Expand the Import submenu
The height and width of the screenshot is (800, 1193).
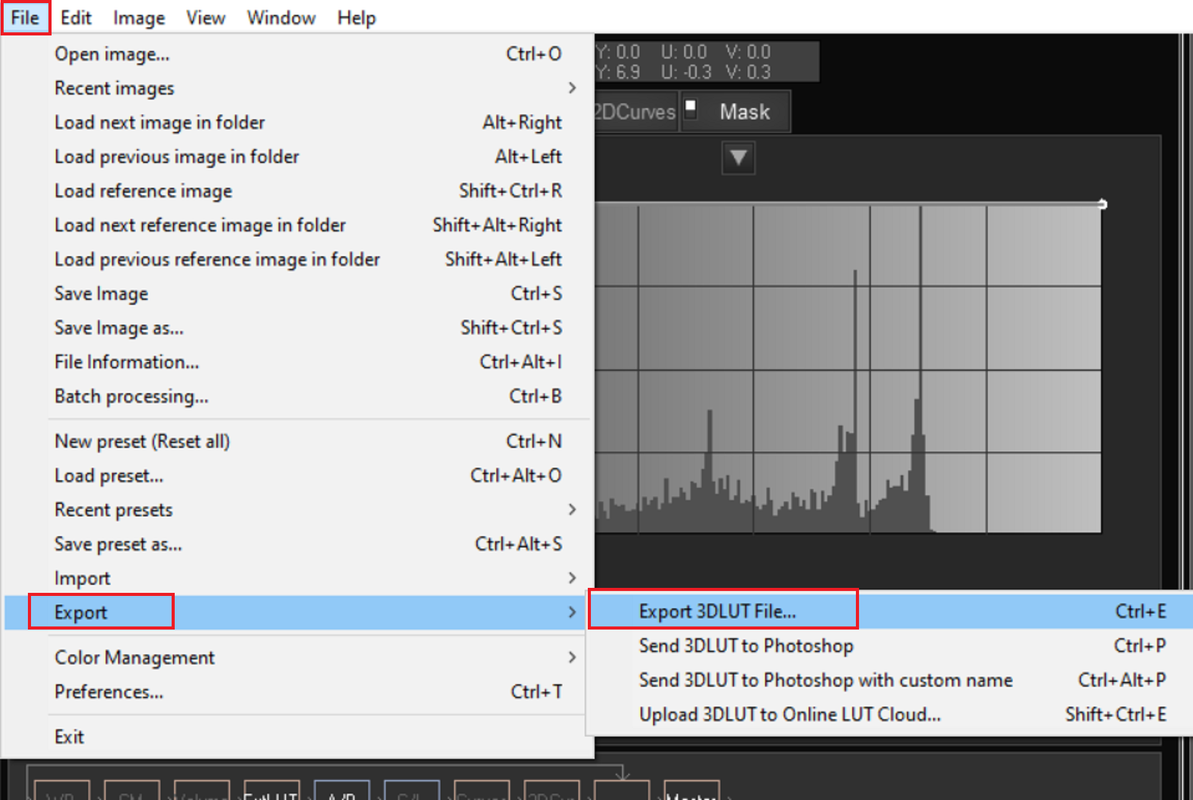(x=297, y=578)
